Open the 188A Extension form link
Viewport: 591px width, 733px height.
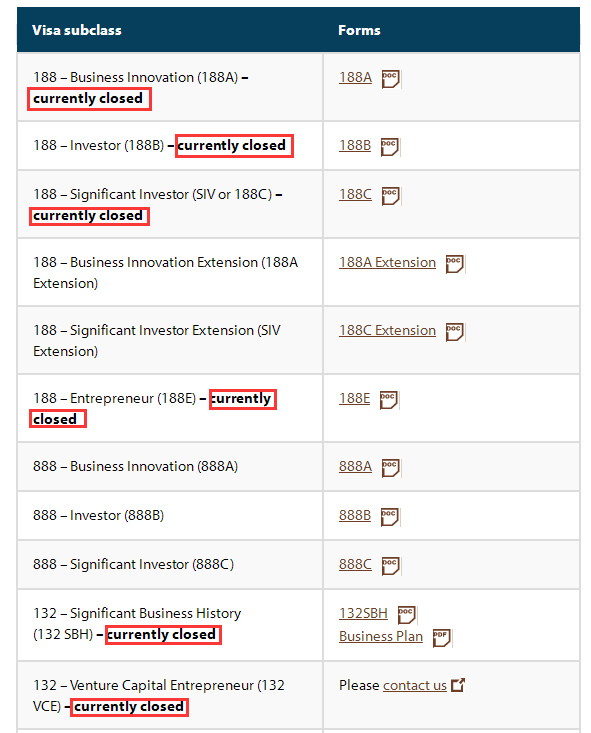(x=387, y=262)
